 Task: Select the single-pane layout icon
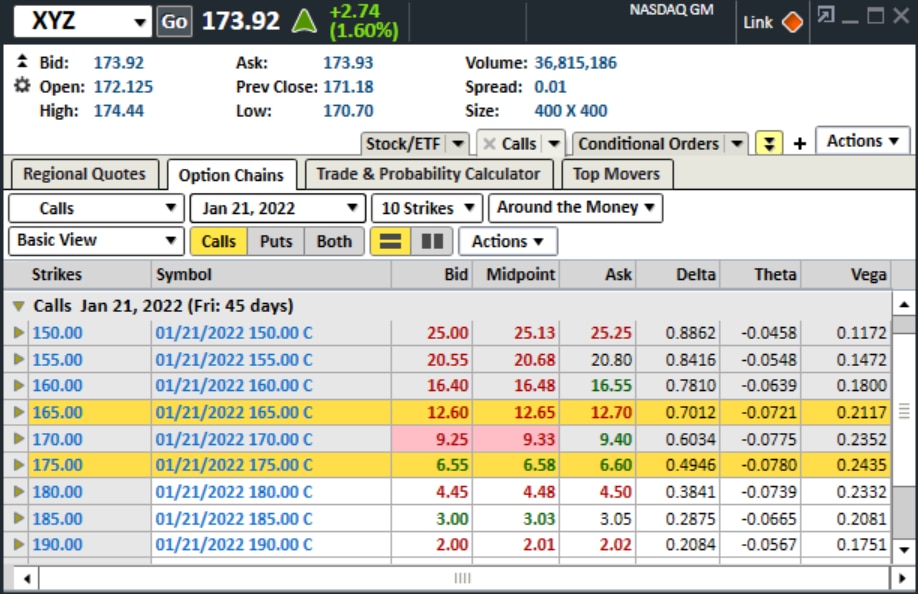(x=389, y=241)
